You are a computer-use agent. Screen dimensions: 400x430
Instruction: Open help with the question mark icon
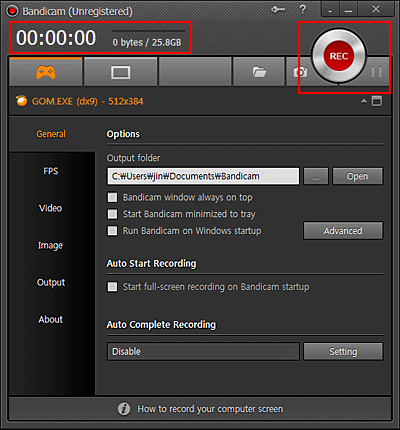click(302, 9)
